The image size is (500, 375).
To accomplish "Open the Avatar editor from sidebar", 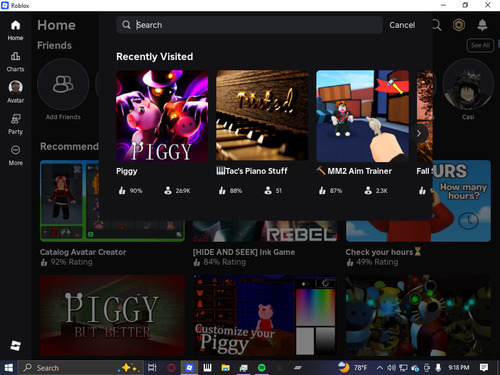I will (x=15, y=92).
